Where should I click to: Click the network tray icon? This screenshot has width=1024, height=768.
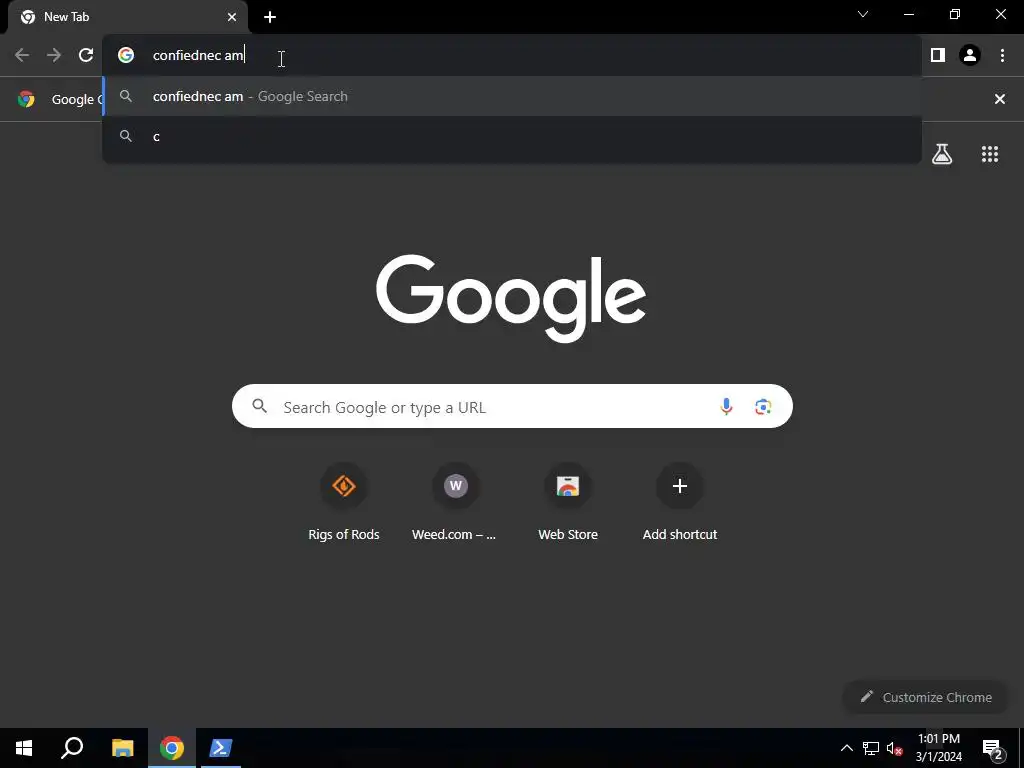(871, 748)
